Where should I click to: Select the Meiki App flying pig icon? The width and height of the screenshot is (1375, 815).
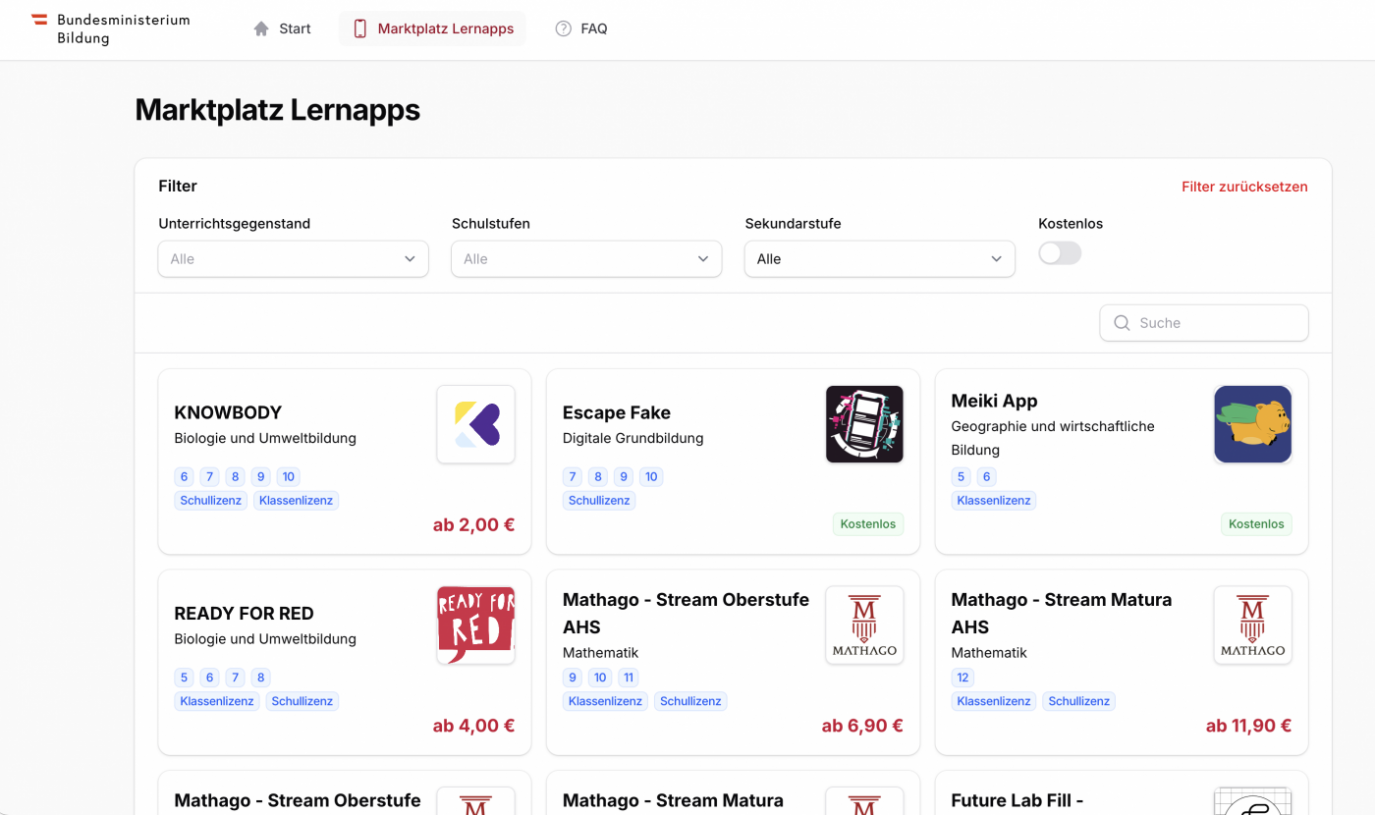click(1252, 424)
